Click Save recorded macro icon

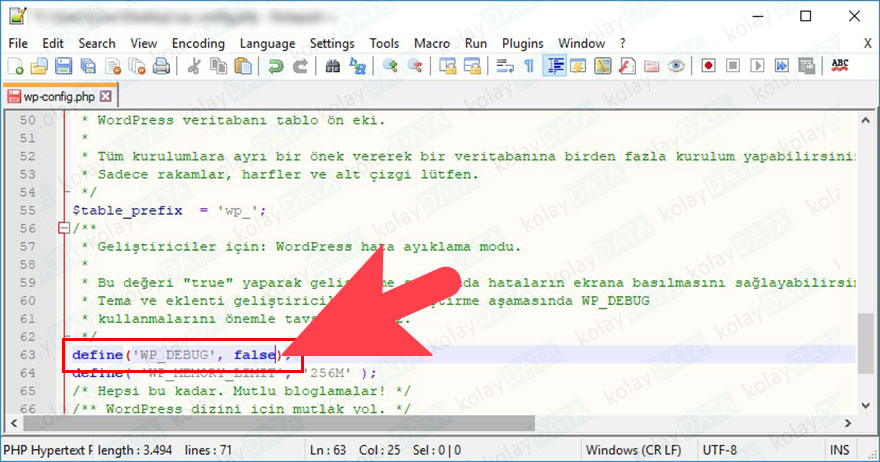806,66
